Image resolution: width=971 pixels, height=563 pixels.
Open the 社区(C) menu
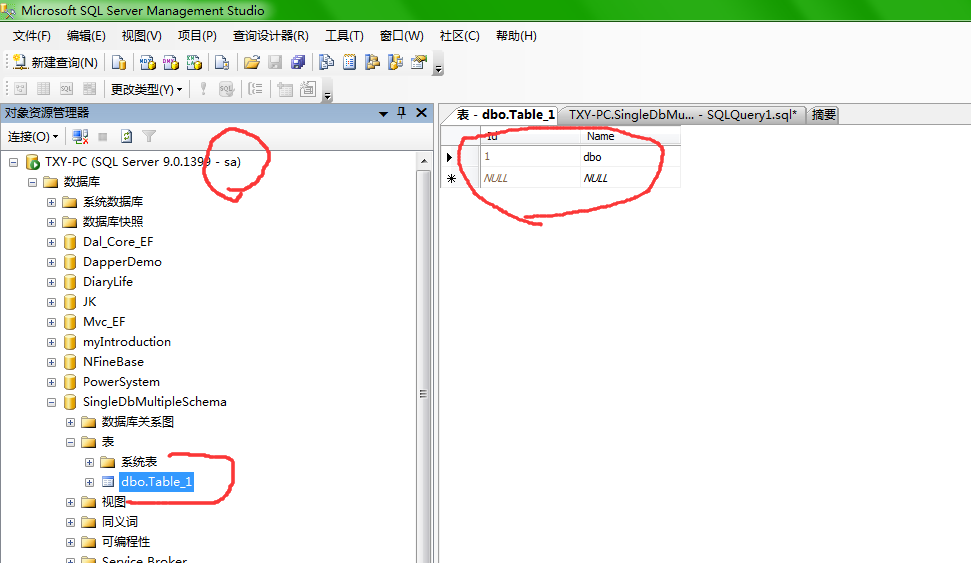(459, 36)
